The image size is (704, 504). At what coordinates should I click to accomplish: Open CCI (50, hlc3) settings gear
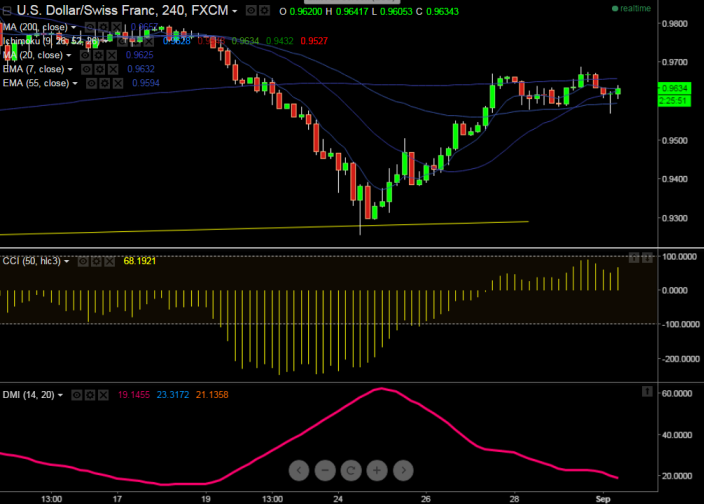pyautogui.click(x=96, y=261)
